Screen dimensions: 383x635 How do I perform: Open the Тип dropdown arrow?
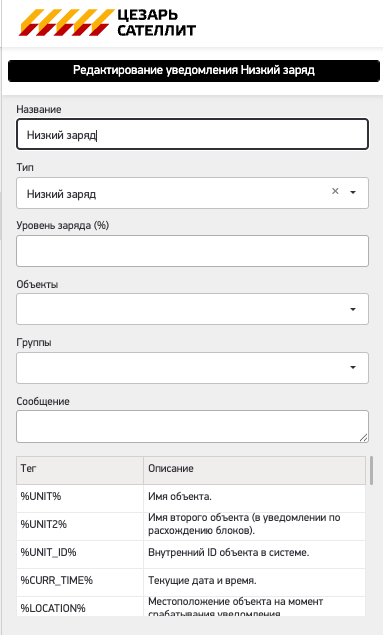click(x=353, y=193)
